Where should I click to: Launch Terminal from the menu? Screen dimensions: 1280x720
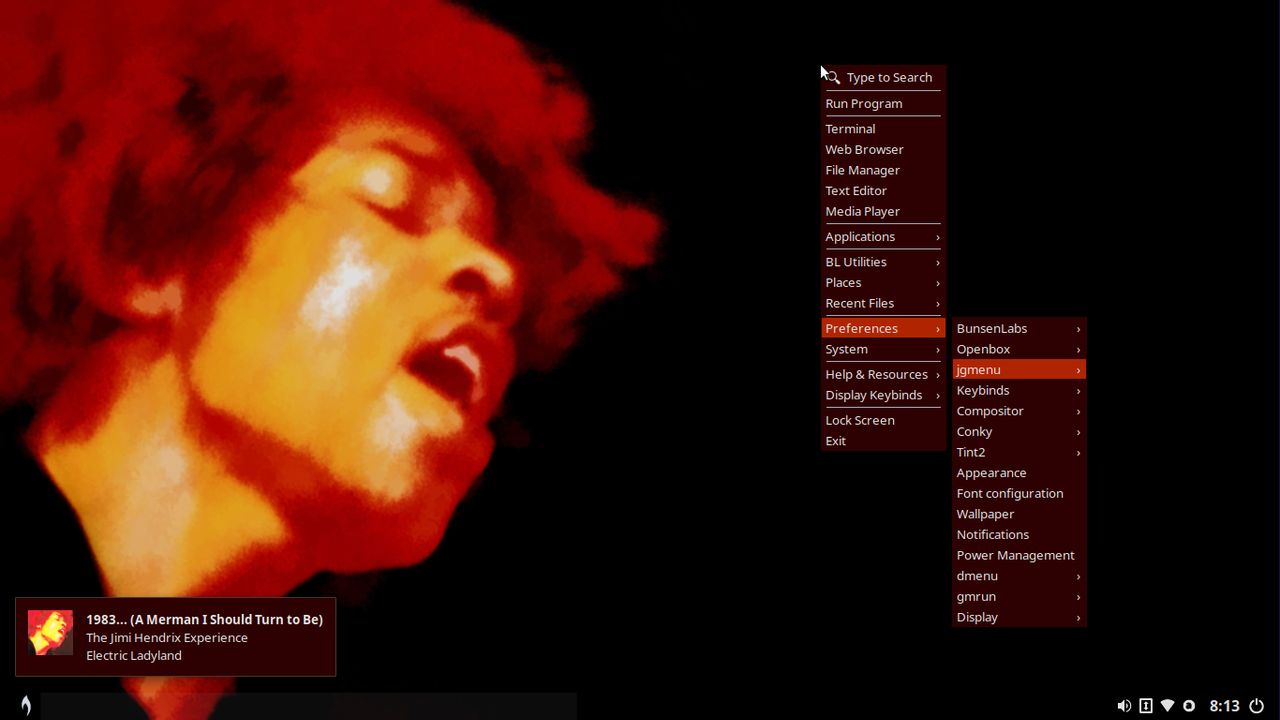point(883,128)
